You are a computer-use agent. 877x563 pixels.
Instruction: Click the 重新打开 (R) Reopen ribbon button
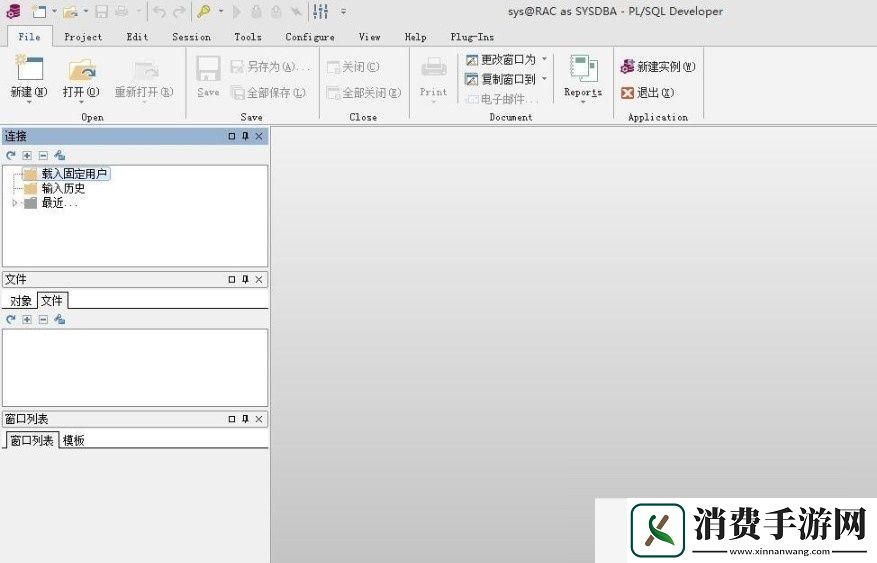click(144, 79)
